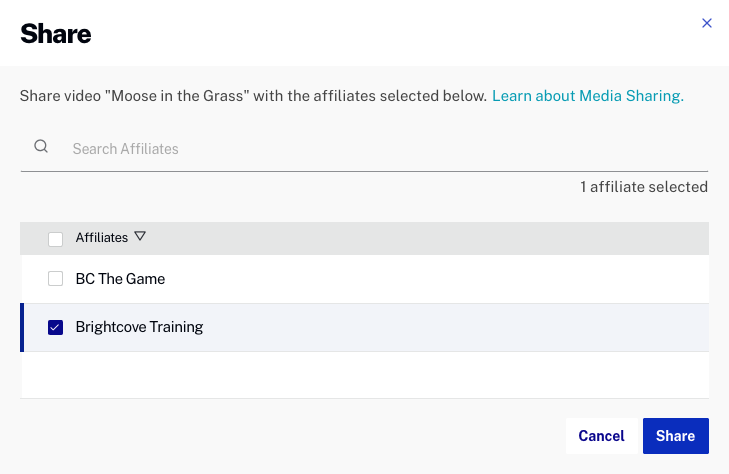This screenshot has height=474, width=729.
Task: Check the BC The Game checkbox
Action: [55, 279]
